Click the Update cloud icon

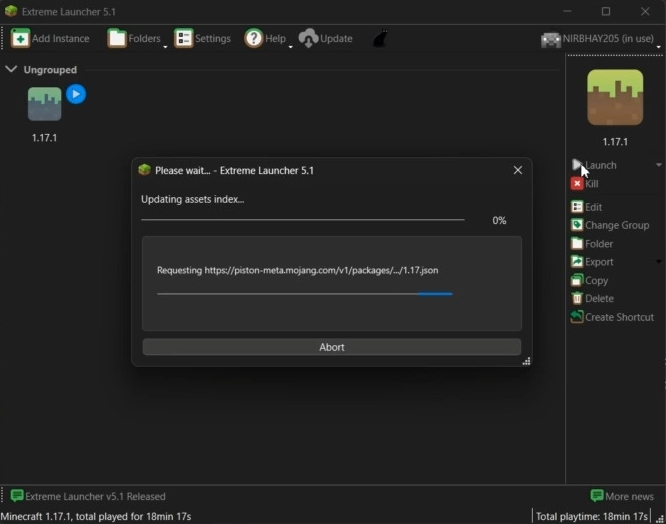[308, 38]
